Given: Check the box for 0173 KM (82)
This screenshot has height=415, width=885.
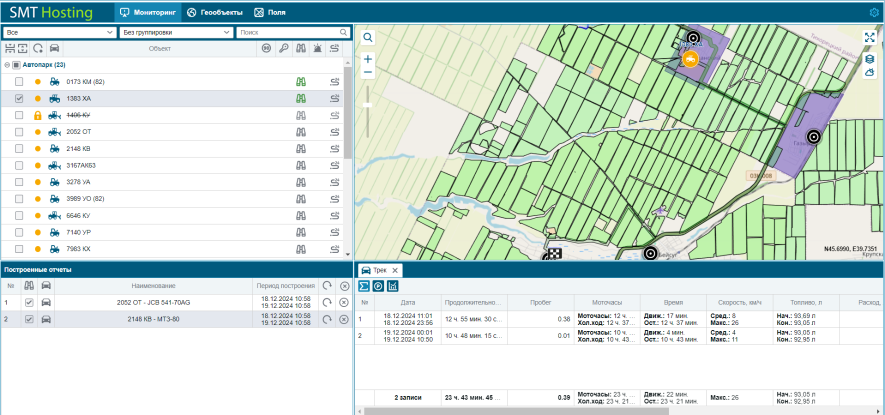Looking at the screenshot, I should click(x=19, y=82).
